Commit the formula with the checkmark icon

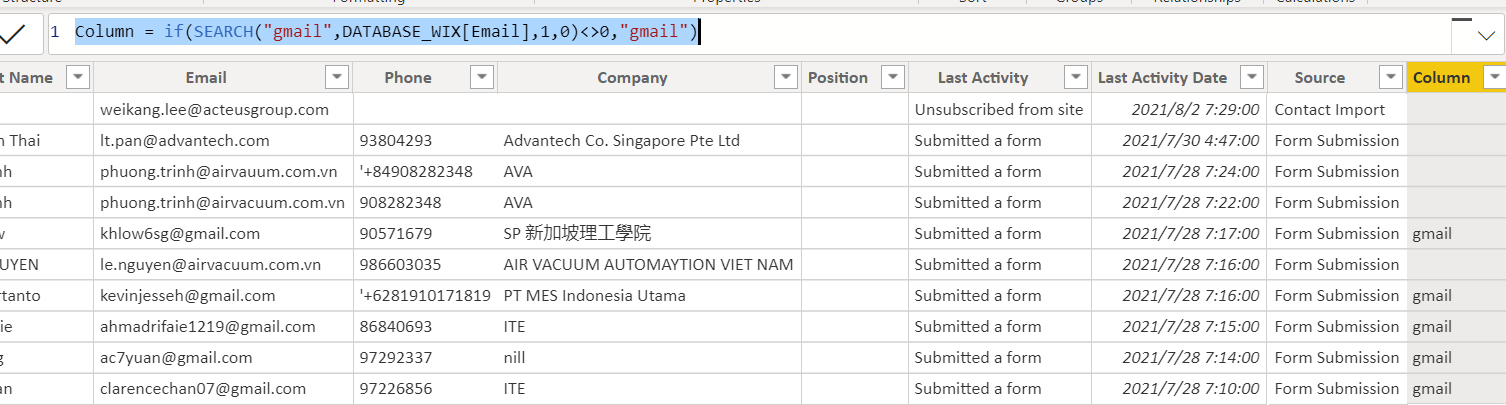13,34
